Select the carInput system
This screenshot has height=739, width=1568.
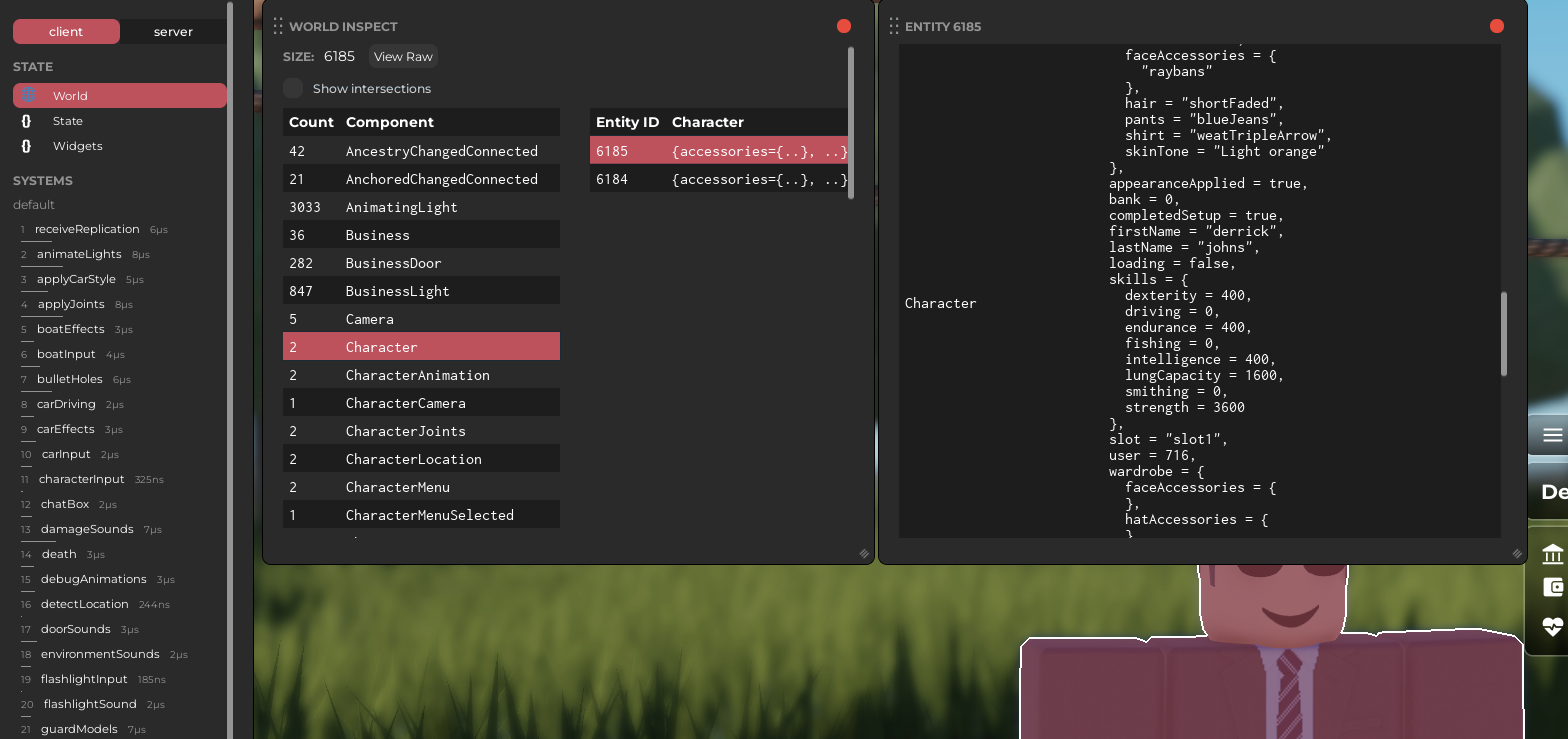point(66,454)
